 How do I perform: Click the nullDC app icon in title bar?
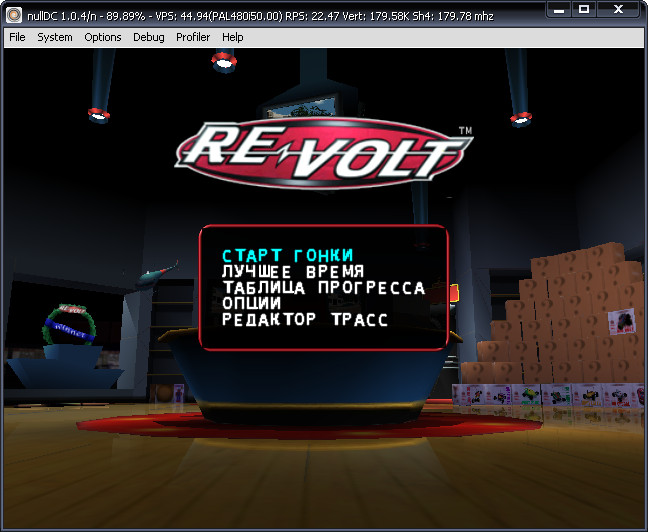pyautogui.click(x=14, y=15)
